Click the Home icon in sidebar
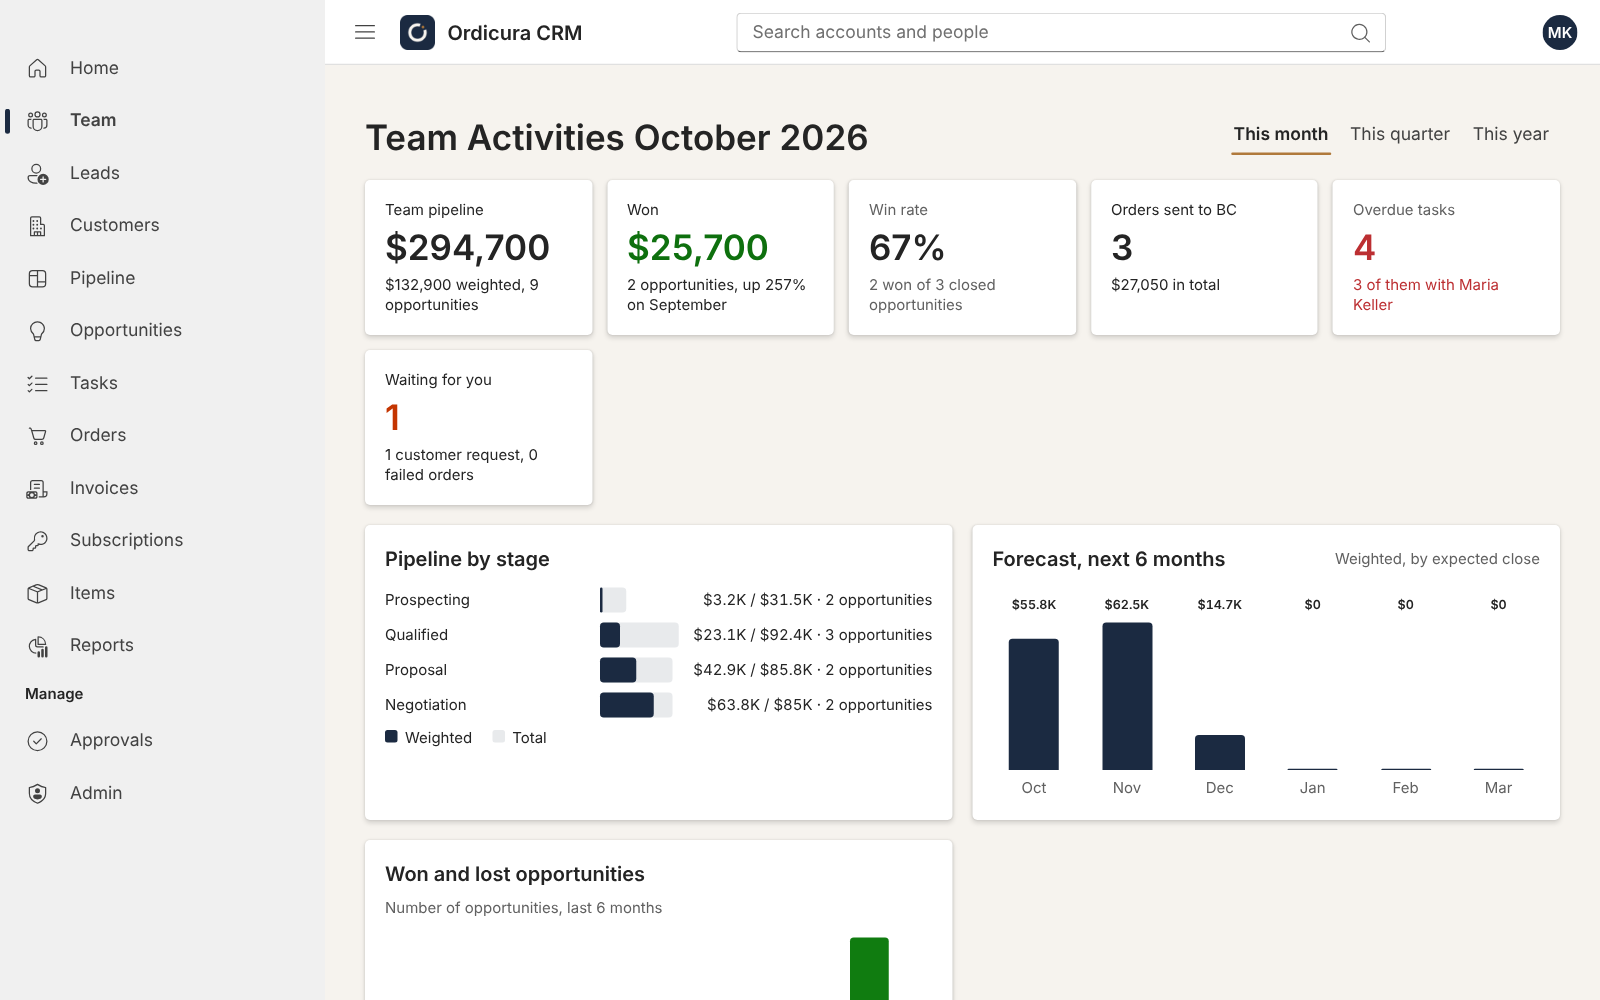Image resolution: width=1600 pixels, height=1000 pixels. [x=38, y=68]
